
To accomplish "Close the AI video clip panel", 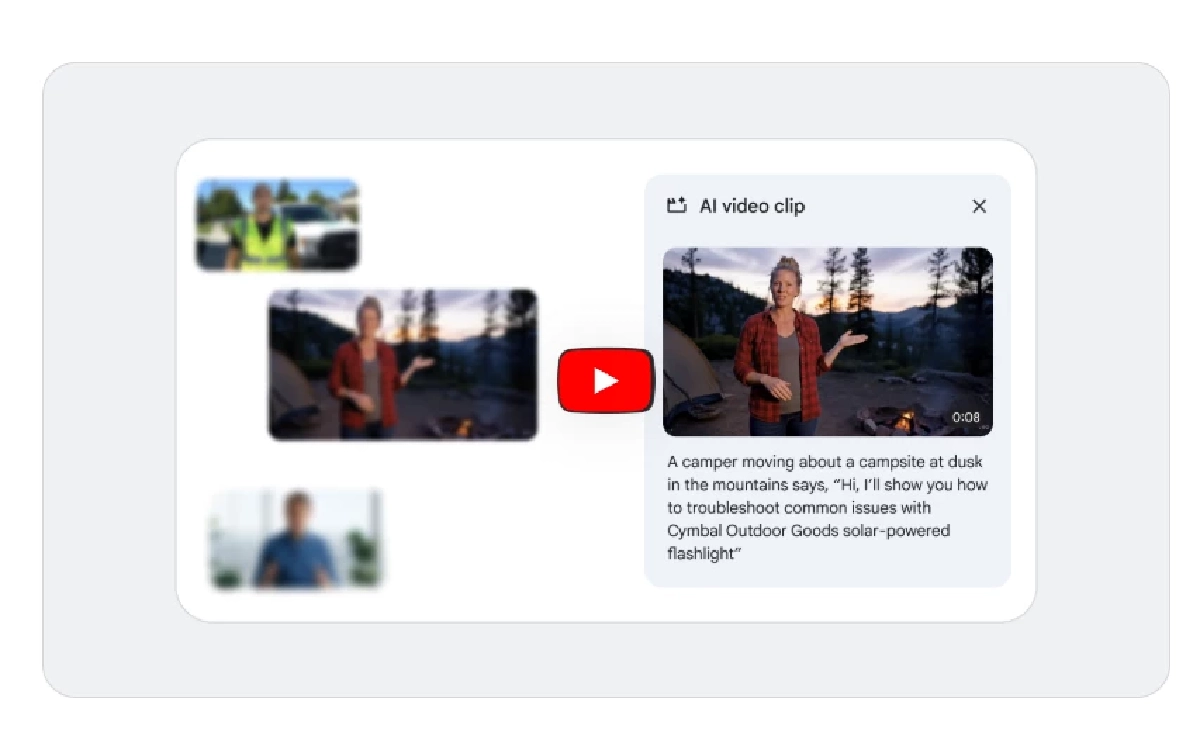I will [979, 206].
